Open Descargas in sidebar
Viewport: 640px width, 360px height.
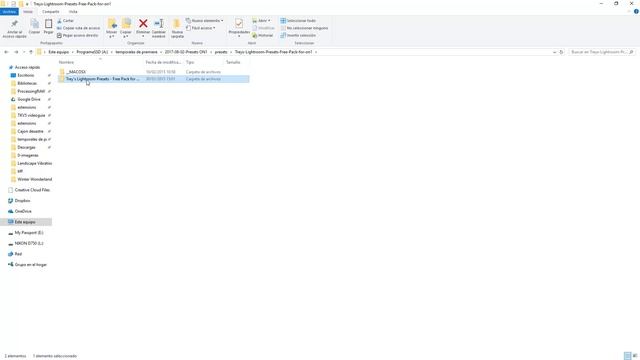pyautogui.click(x=26, y=147)
